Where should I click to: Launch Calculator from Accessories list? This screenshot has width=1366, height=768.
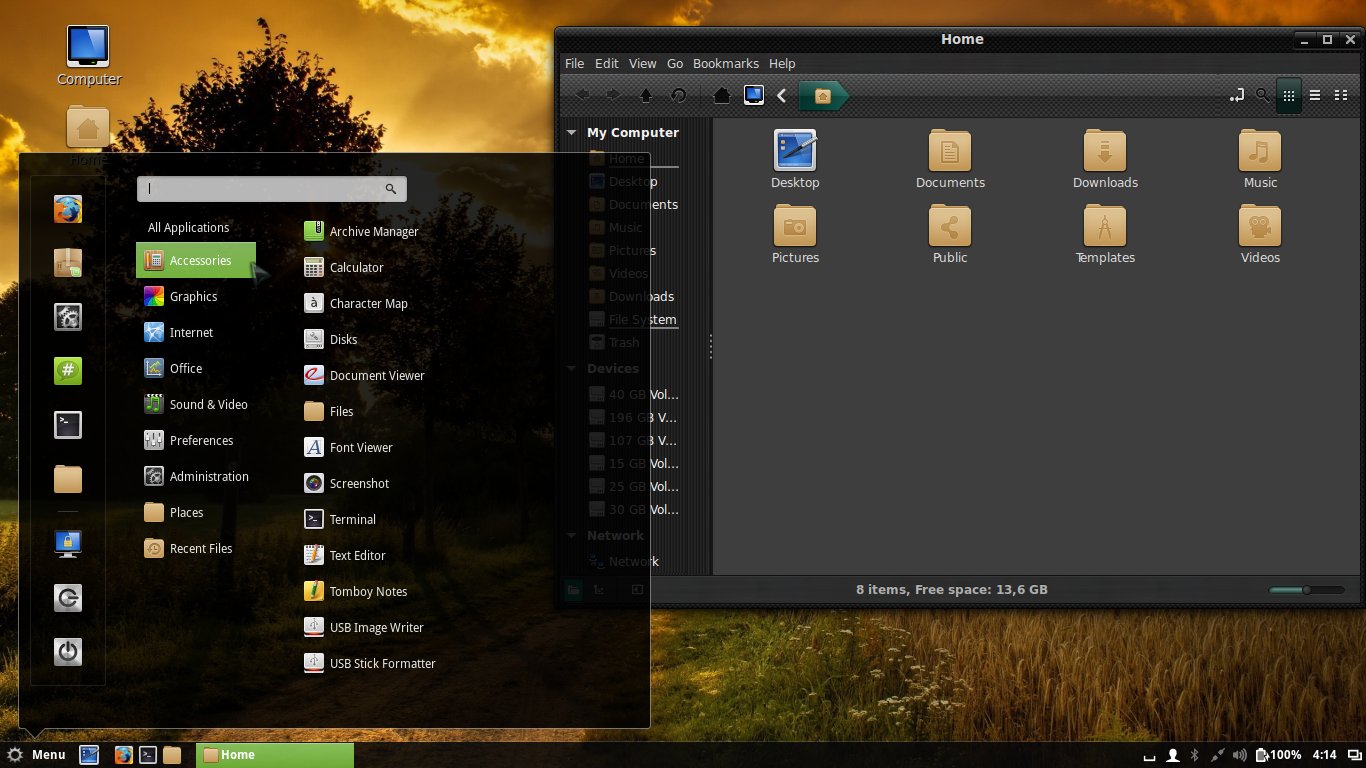click(356, 267)
